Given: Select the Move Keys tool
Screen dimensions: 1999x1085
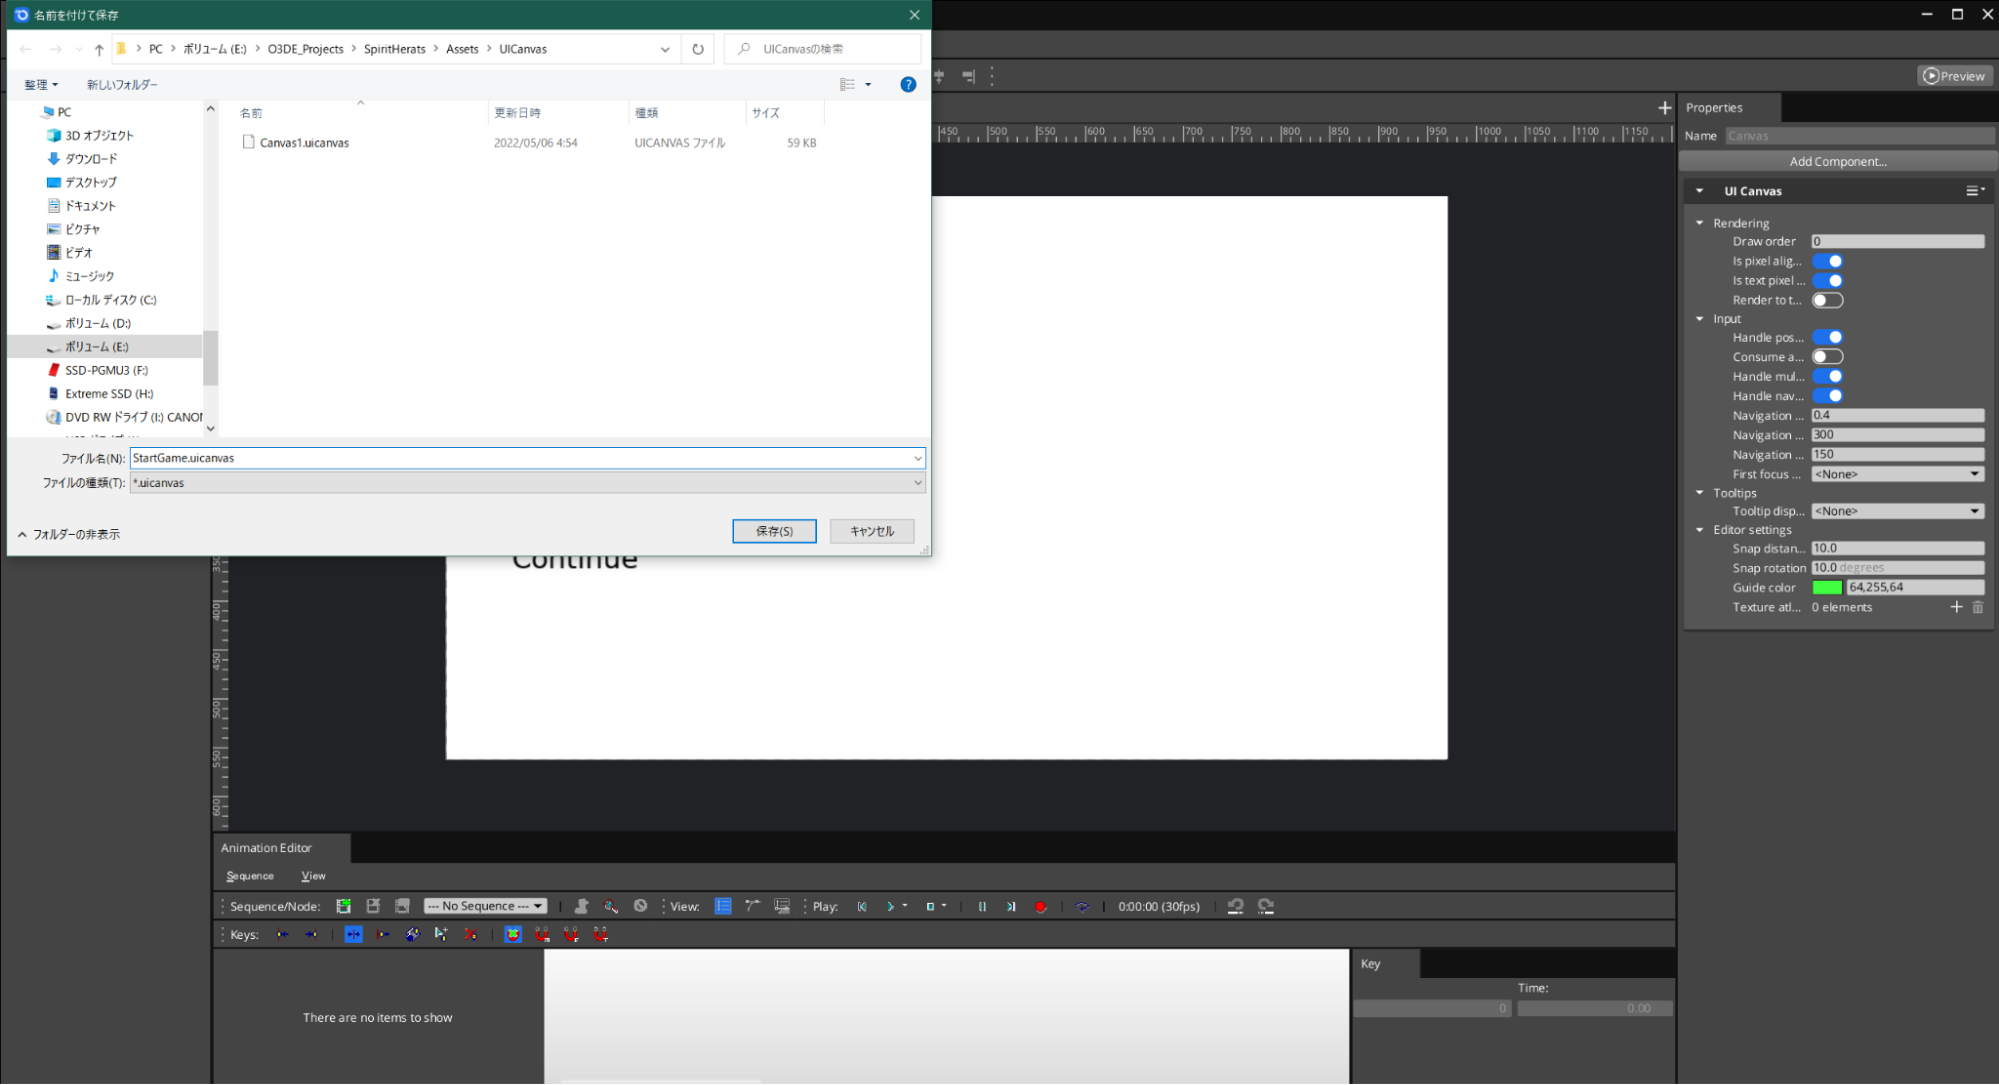Looking at the screenshot, I should (353, 934).
